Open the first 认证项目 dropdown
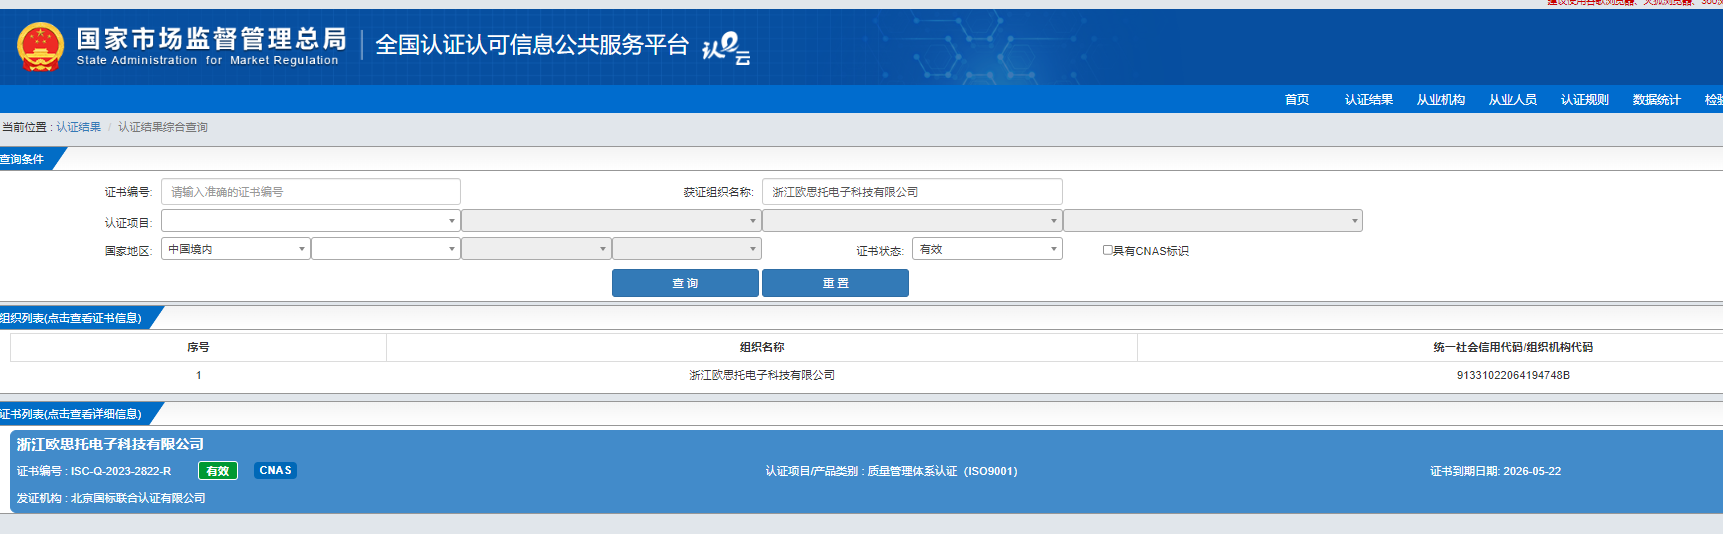1723x534 pixels. [x=311, y=221]
